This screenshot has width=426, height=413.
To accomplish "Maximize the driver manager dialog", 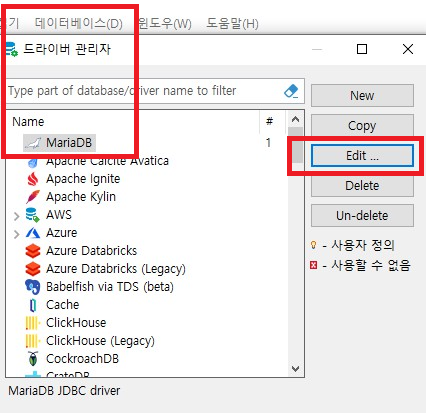I will [x=362, y=49].
